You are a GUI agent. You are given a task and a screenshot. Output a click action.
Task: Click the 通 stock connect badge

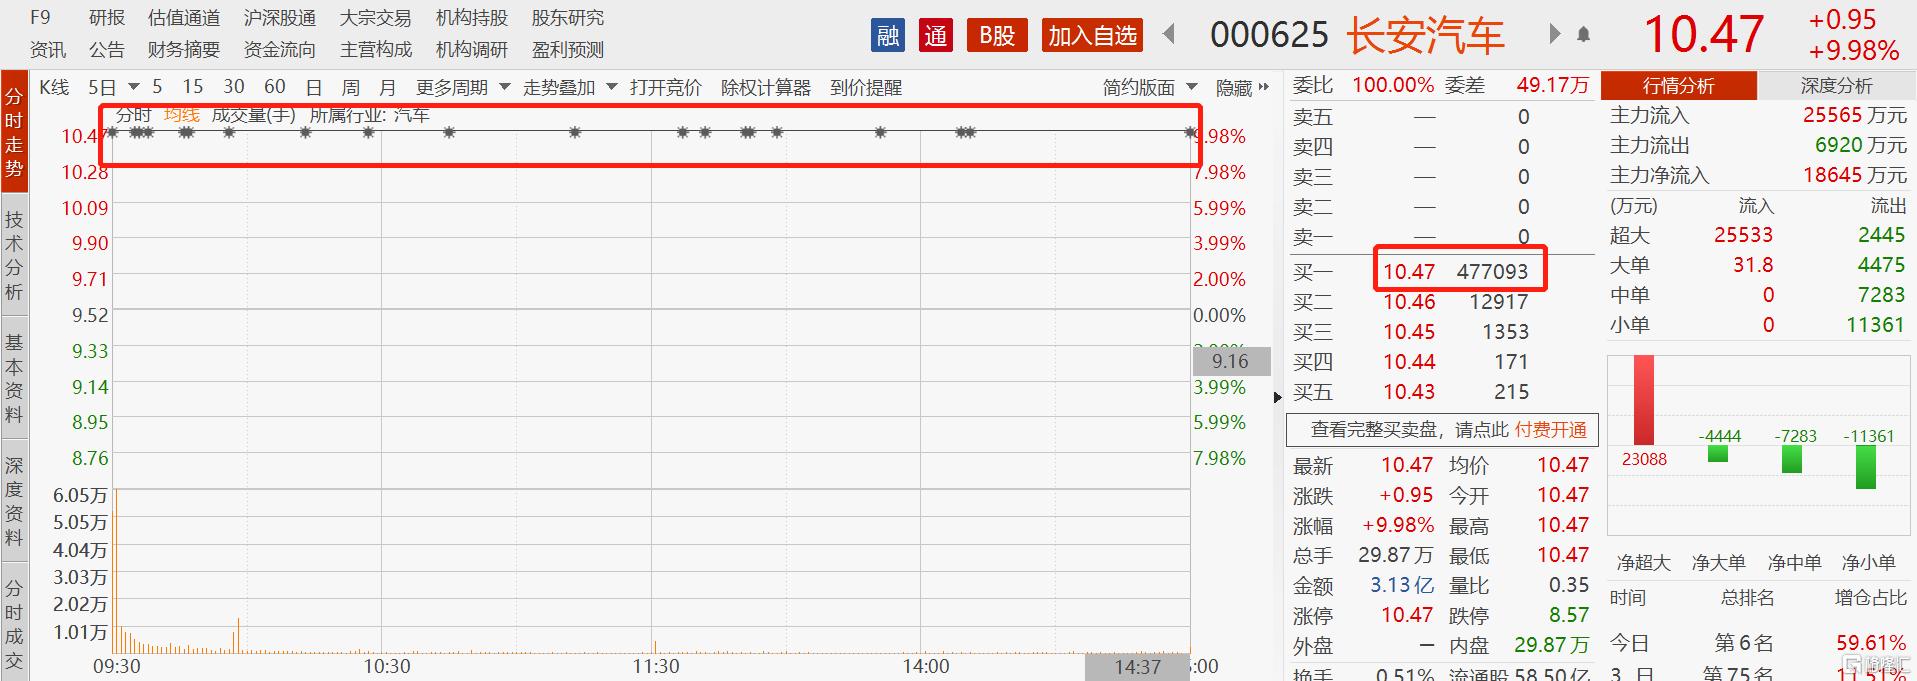point(935,36)
